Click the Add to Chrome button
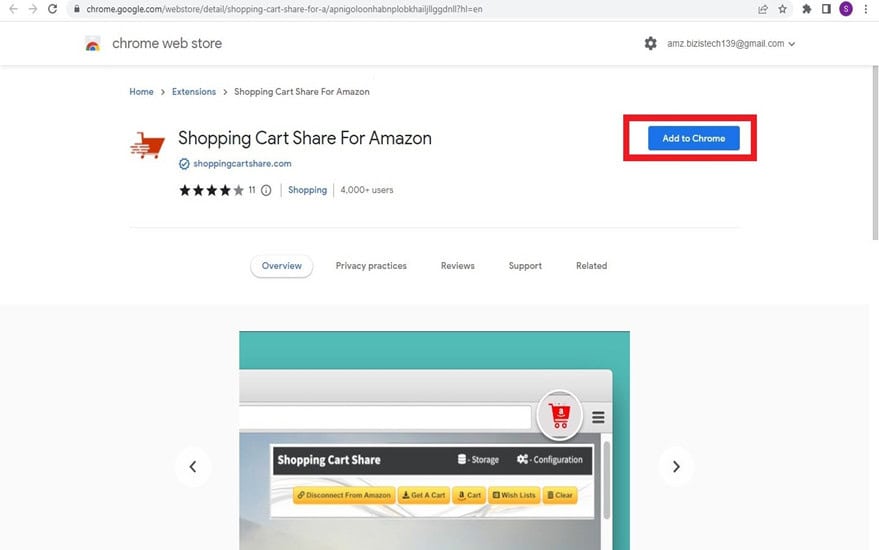This screenshot has width=879, height=550. click(693, 138)
